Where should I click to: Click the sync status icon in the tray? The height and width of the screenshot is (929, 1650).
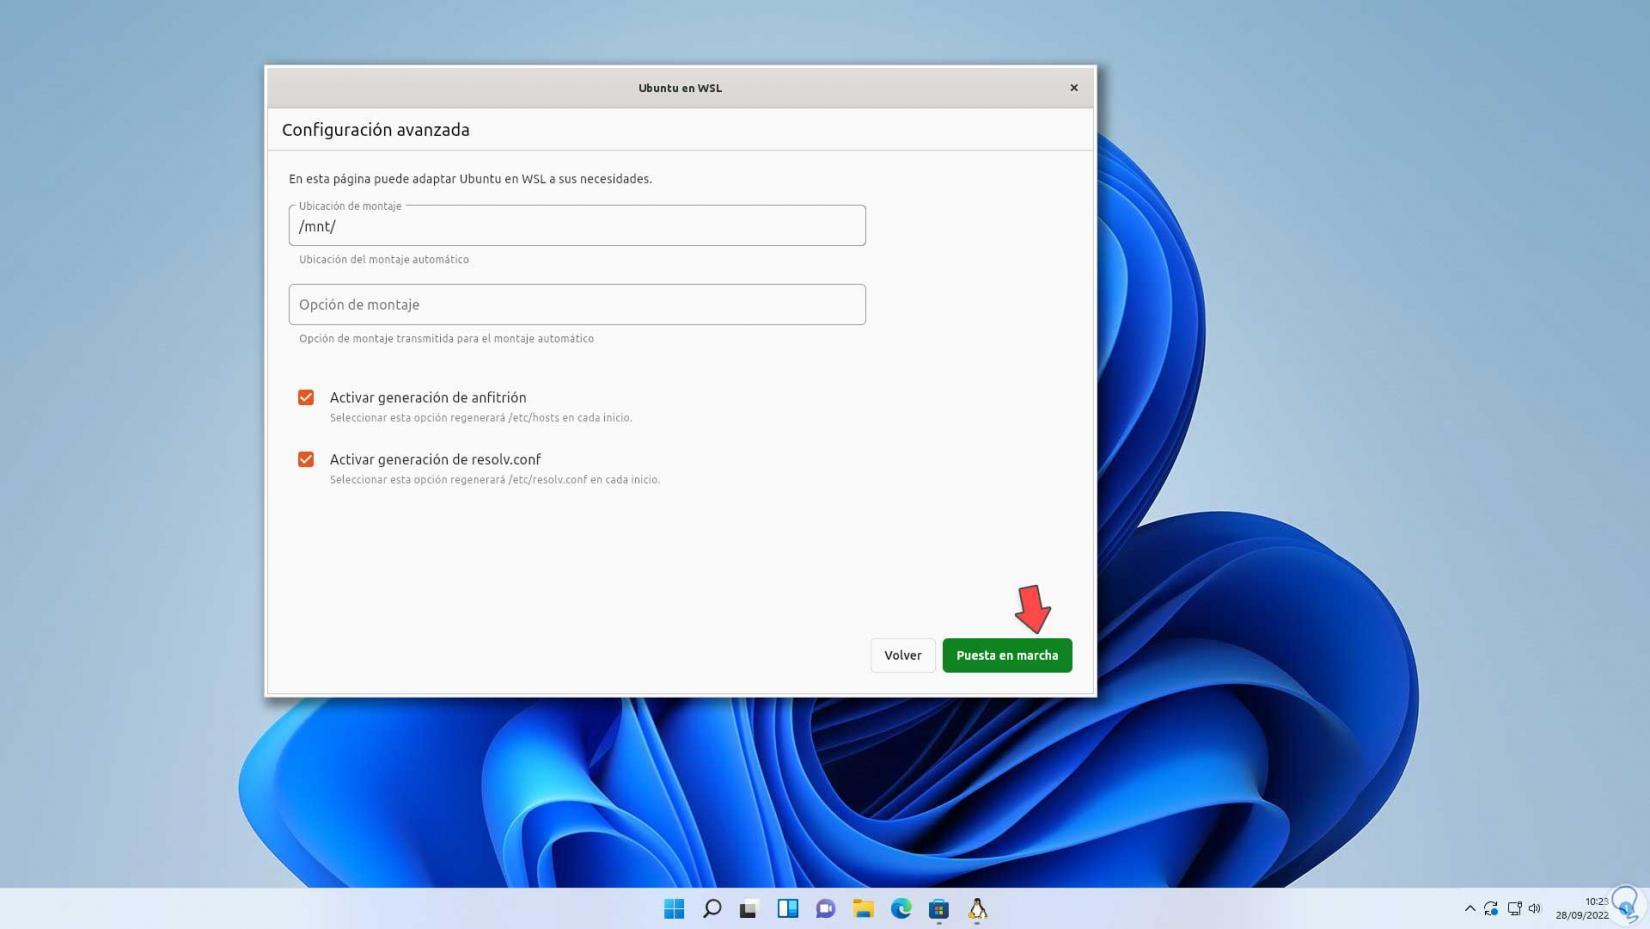point(1491,908)
